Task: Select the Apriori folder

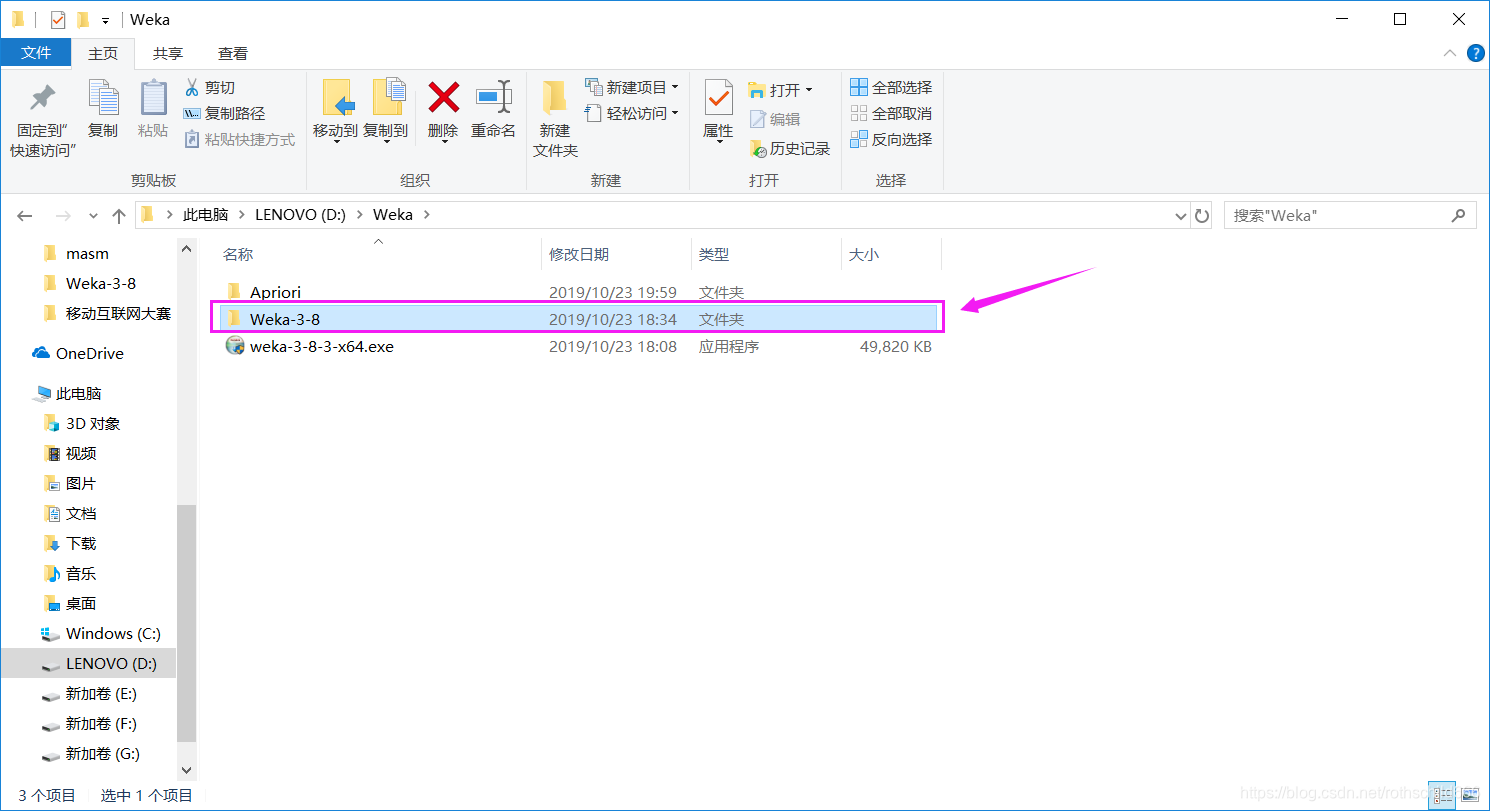Action: click(275, 292)
